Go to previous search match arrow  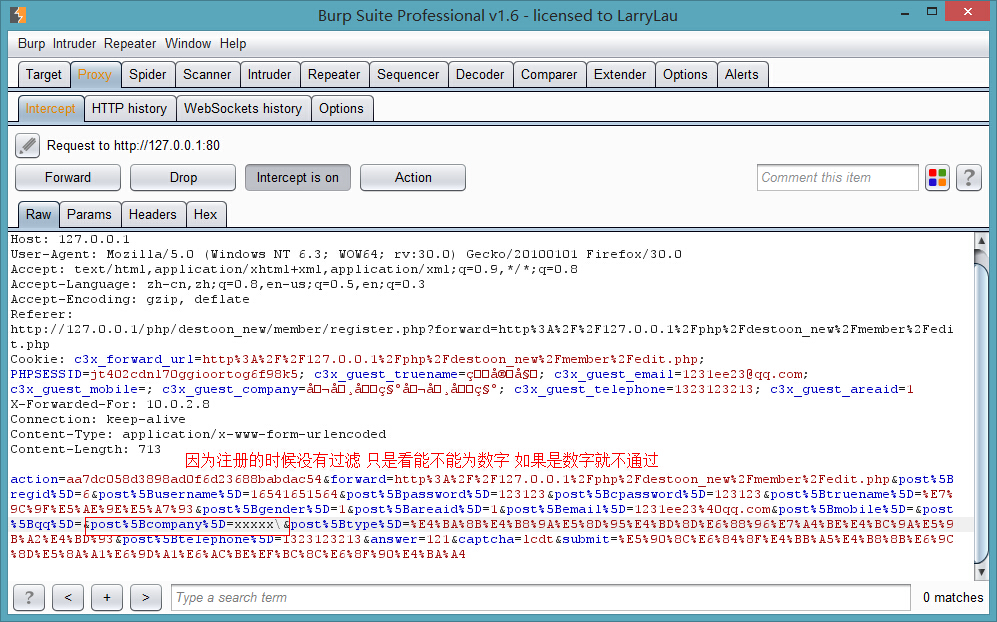[x=68, y=597]
